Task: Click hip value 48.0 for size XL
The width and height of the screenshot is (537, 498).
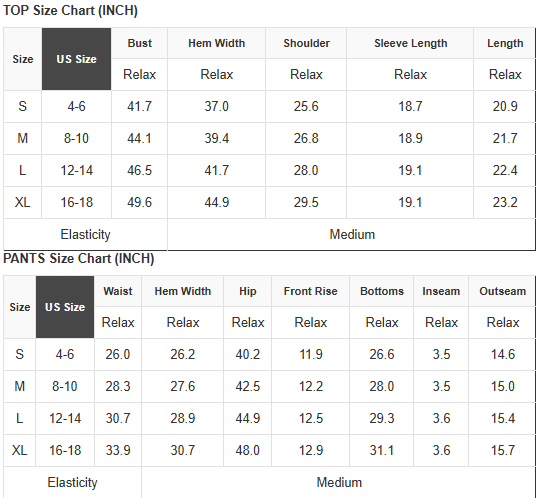Action: [248, 450]
